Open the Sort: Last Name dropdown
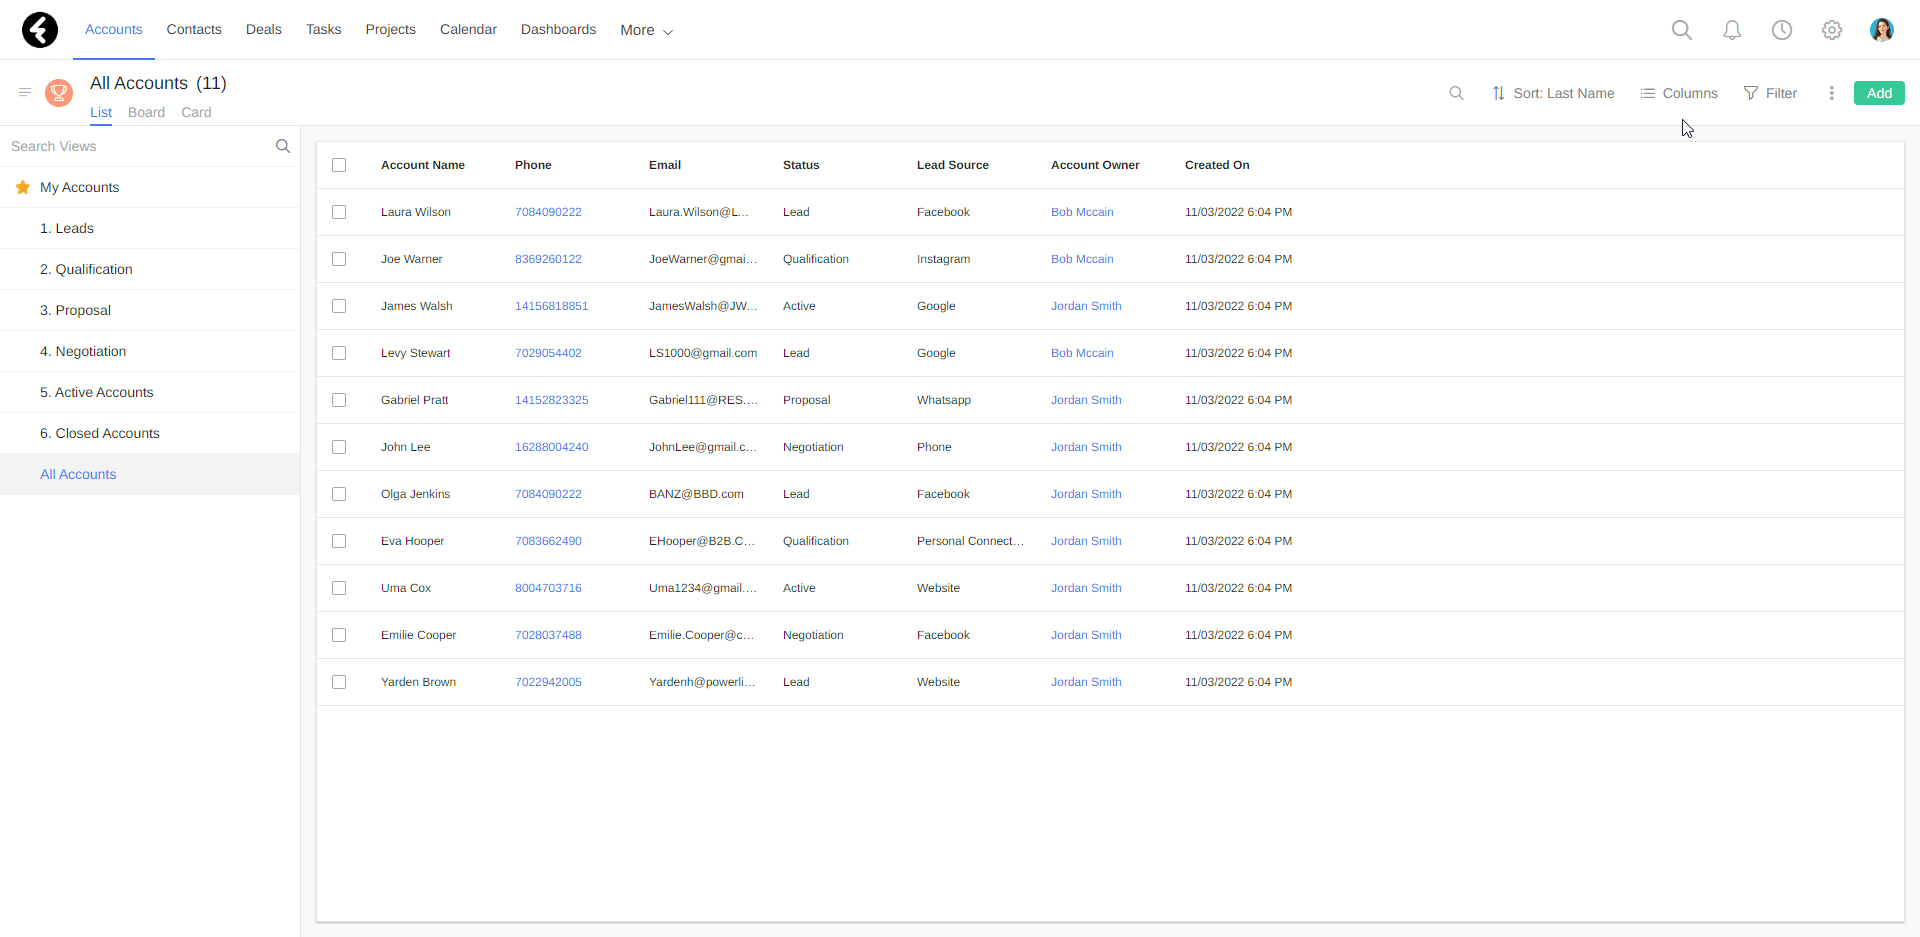 1553,93
